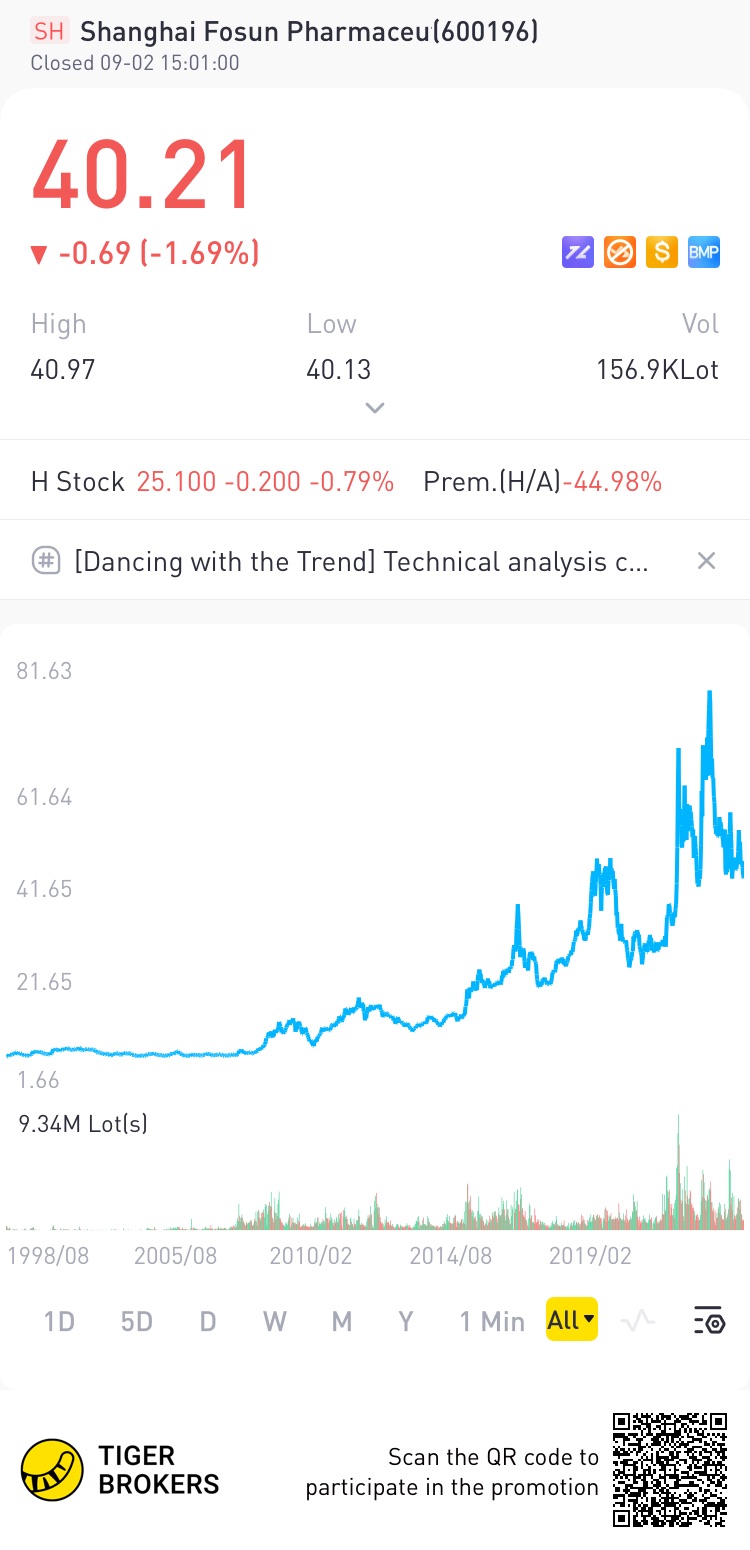
Task: Select the Y yearly chart tab
Action: (x=406, y=1321)
